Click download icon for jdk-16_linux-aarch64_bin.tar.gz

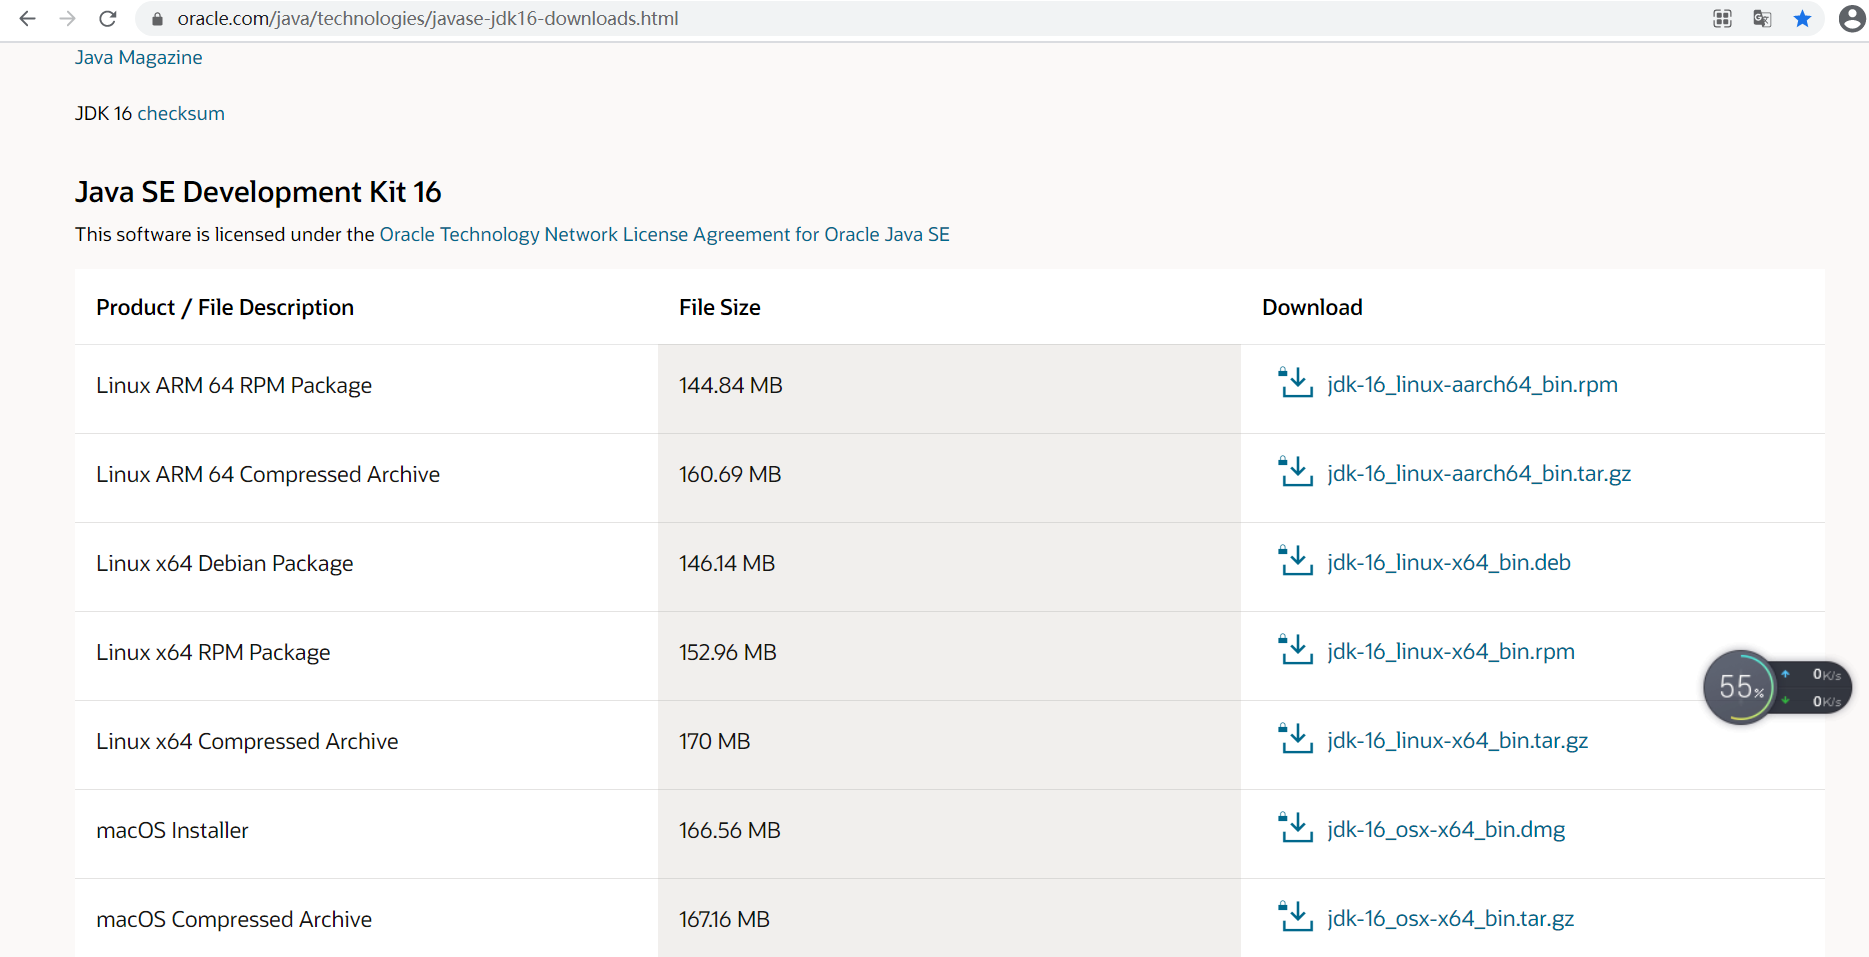pyautogui.click(x=1296, y=472)
